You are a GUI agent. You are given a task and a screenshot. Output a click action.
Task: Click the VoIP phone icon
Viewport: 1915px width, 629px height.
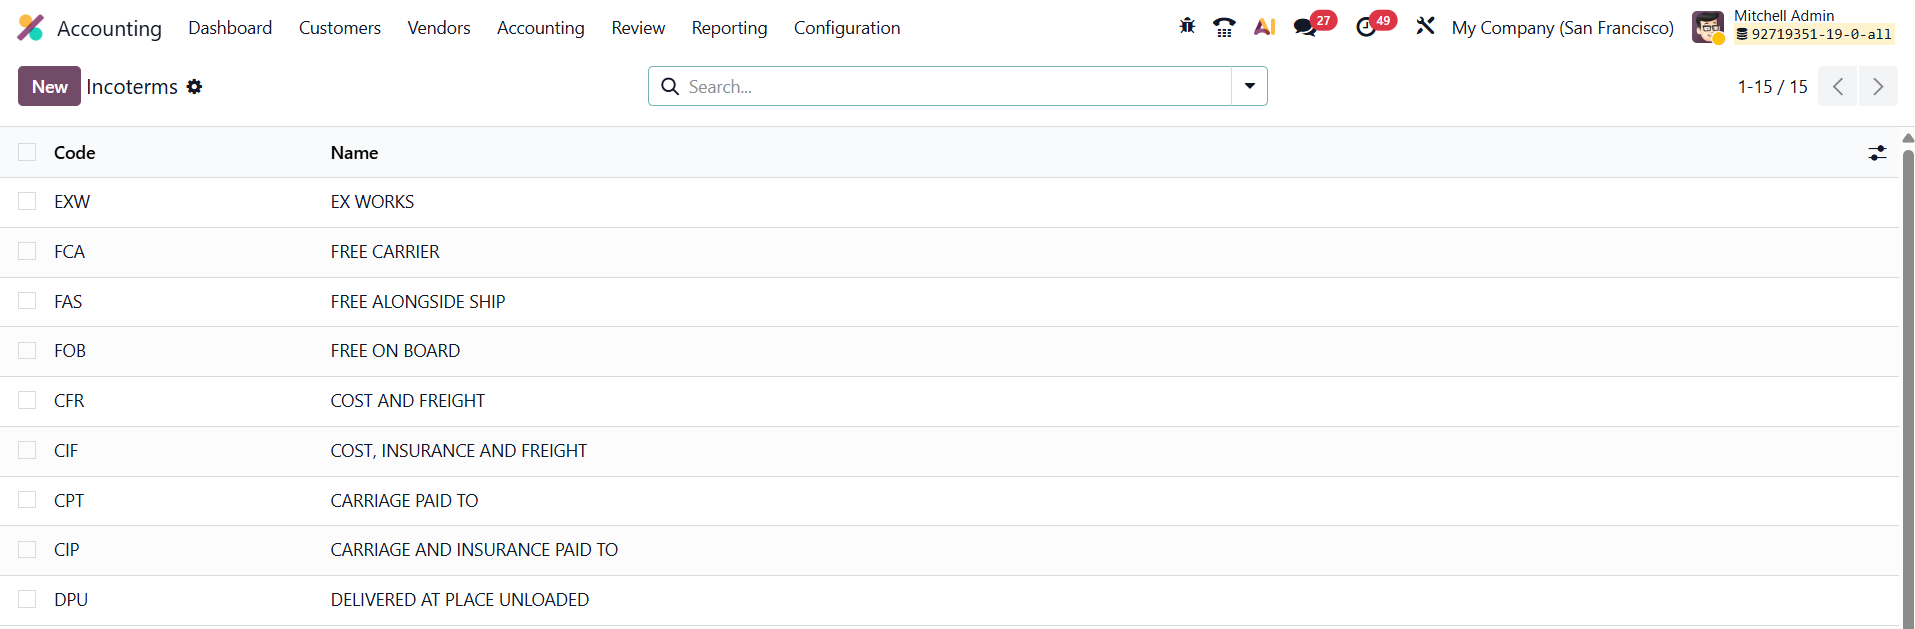point(1224,27)
